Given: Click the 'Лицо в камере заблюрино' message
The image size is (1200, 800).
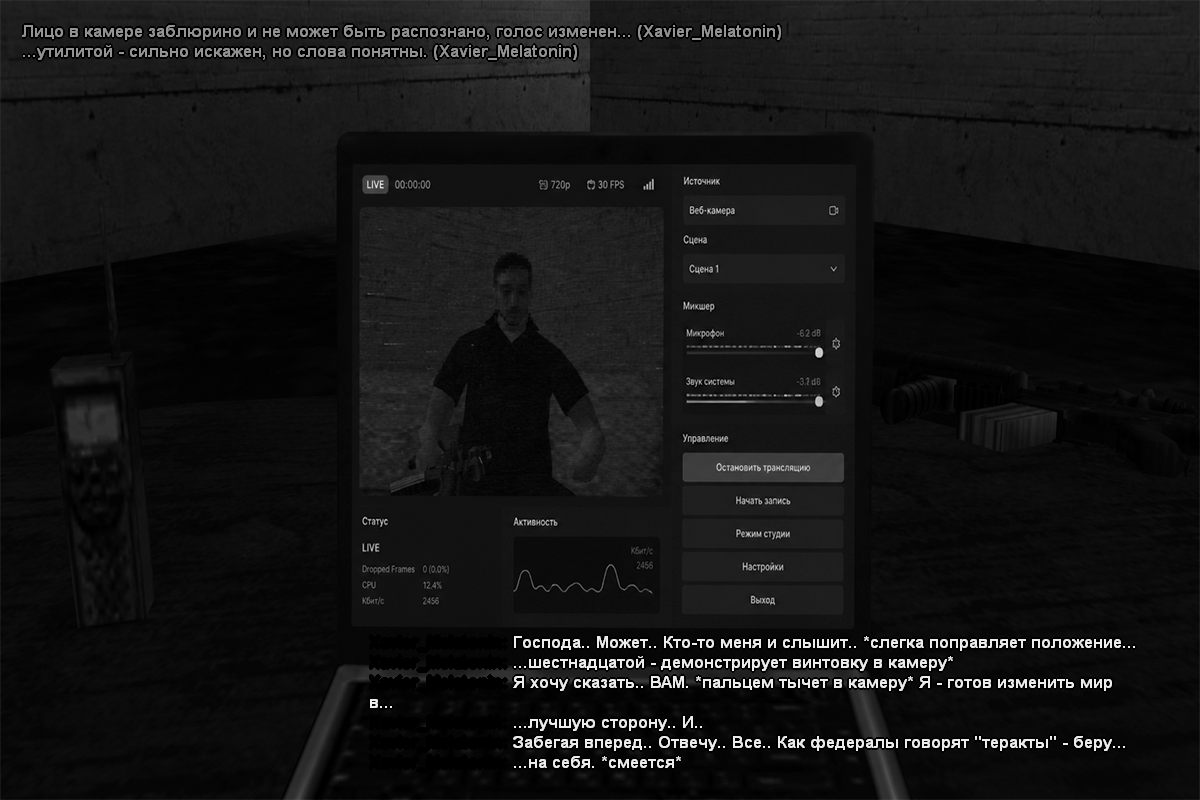Looking at the screenshot, I should tap(401, 32).
